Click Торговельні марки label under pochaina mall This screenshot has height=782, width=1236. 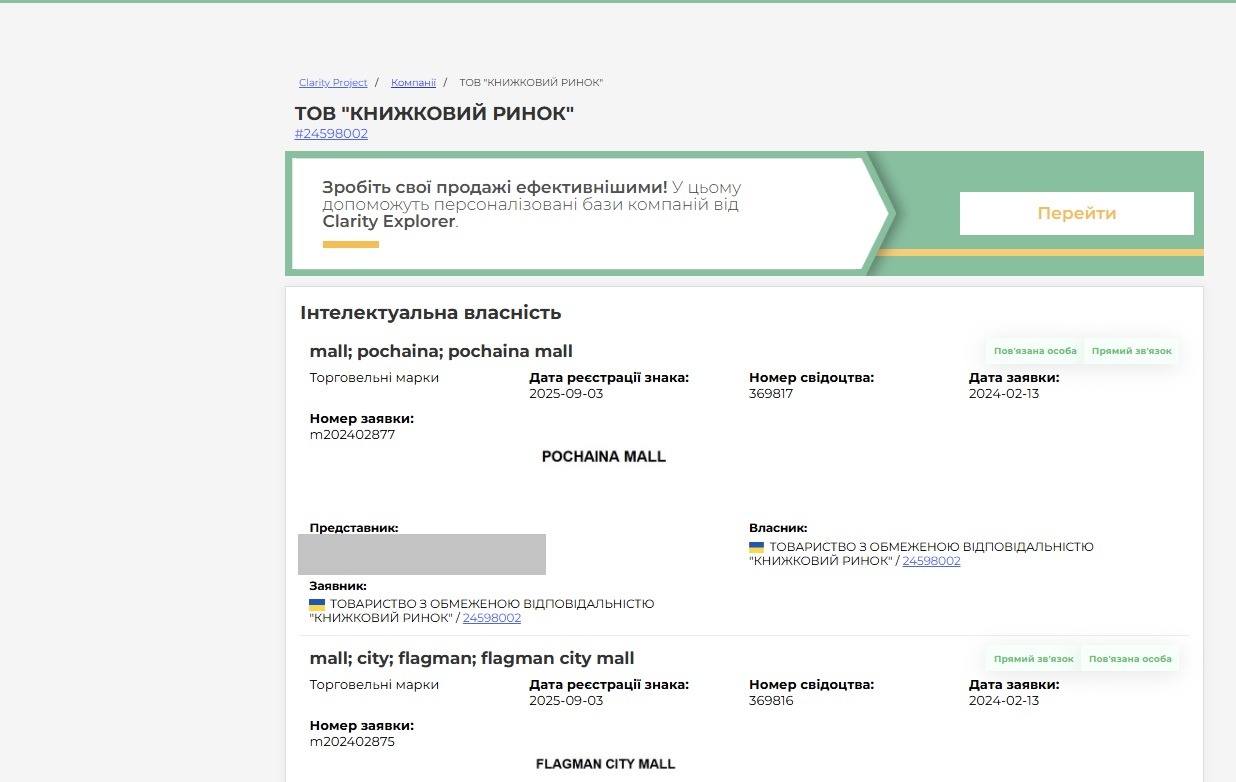click(374, 378)
